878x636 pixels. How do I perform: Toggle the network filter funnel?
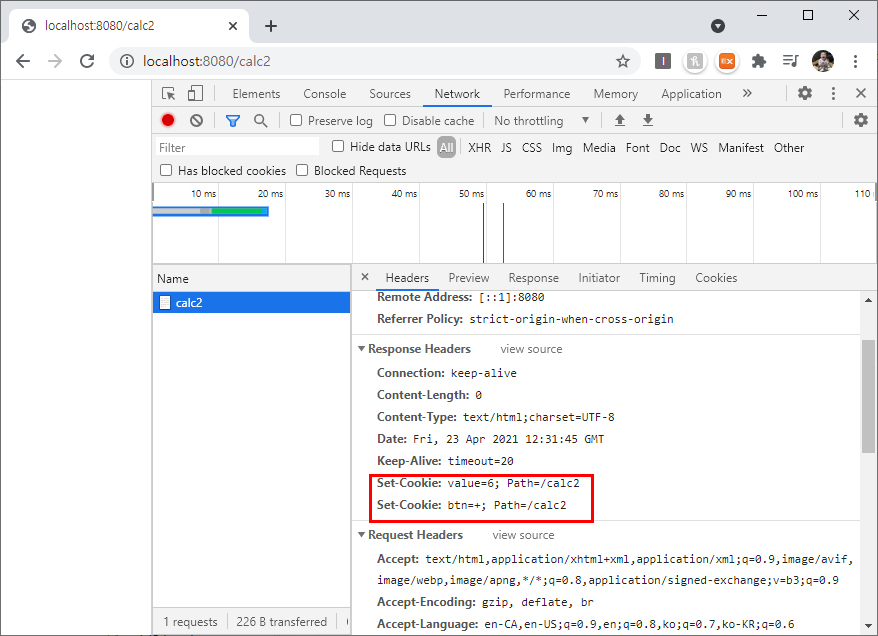point(233,120)
